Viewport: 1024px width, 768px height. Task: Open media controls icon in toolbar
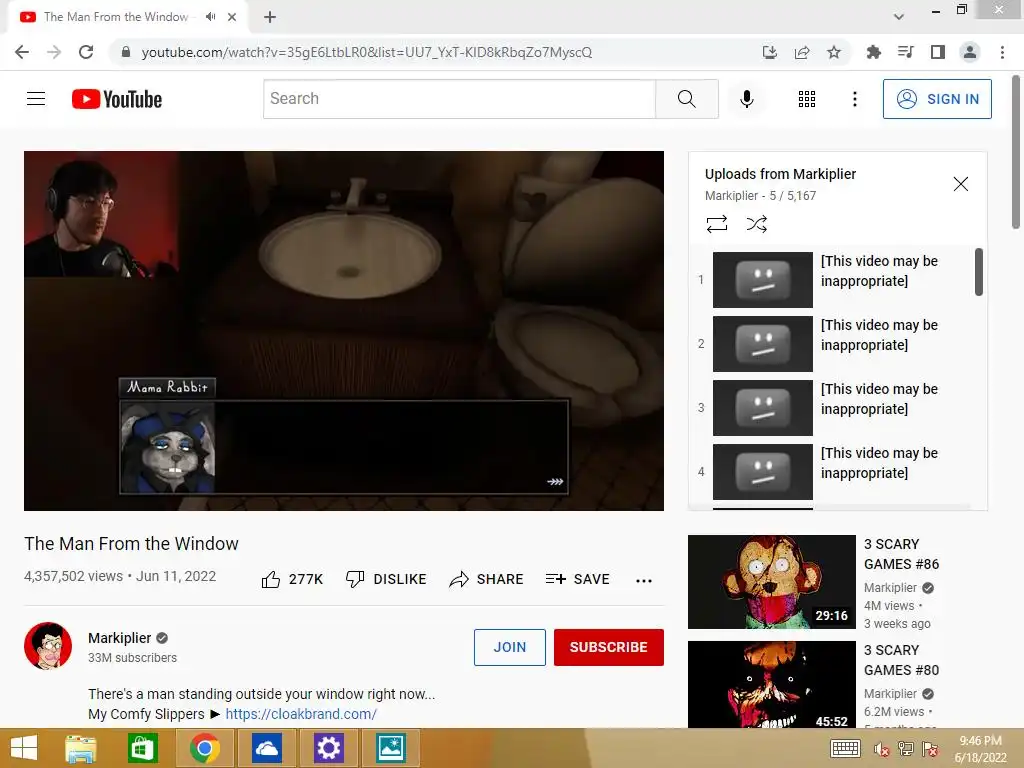(905, 52)
